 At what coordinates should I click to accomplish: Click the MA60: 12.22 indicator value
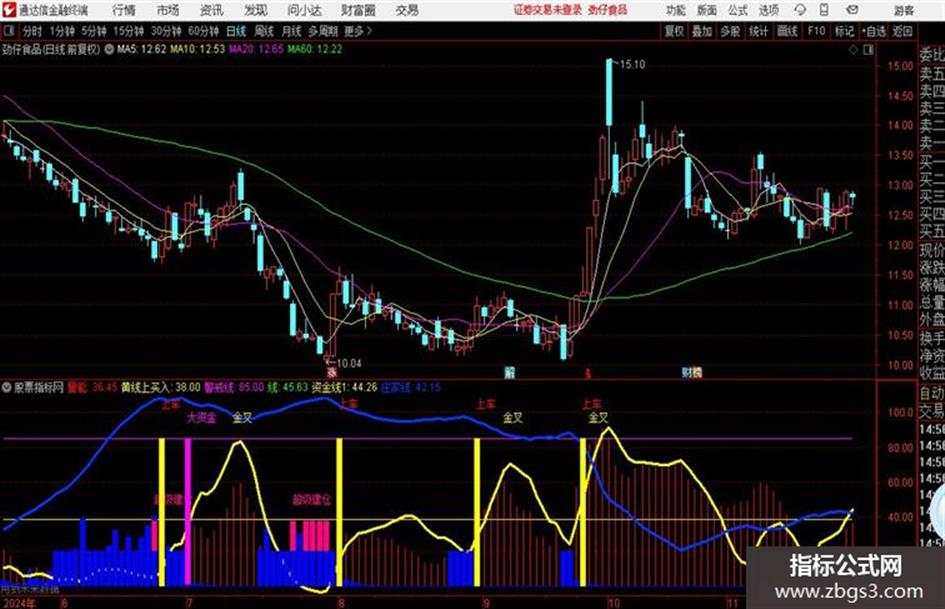click(315, 50)
